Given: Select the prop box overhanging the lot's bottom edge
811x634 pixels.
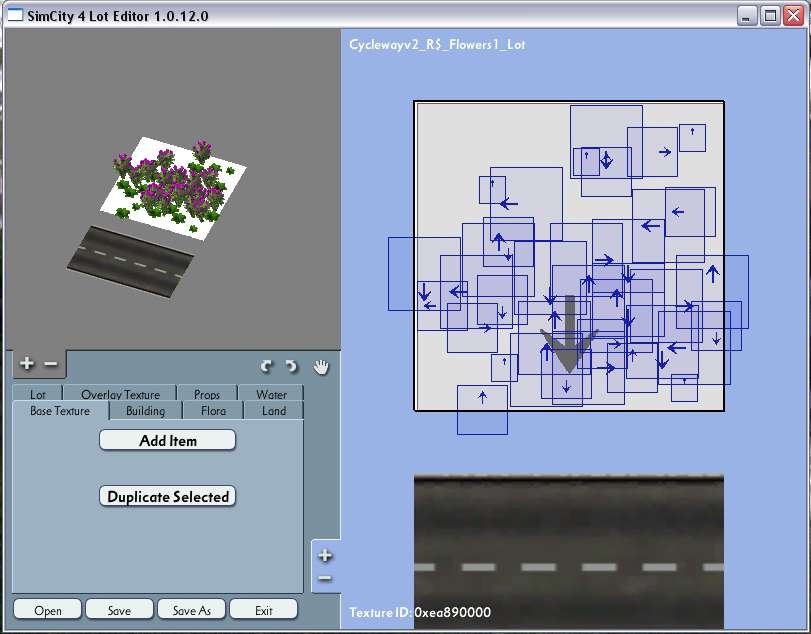Looking at the screenshot, I should coord(482,410).
